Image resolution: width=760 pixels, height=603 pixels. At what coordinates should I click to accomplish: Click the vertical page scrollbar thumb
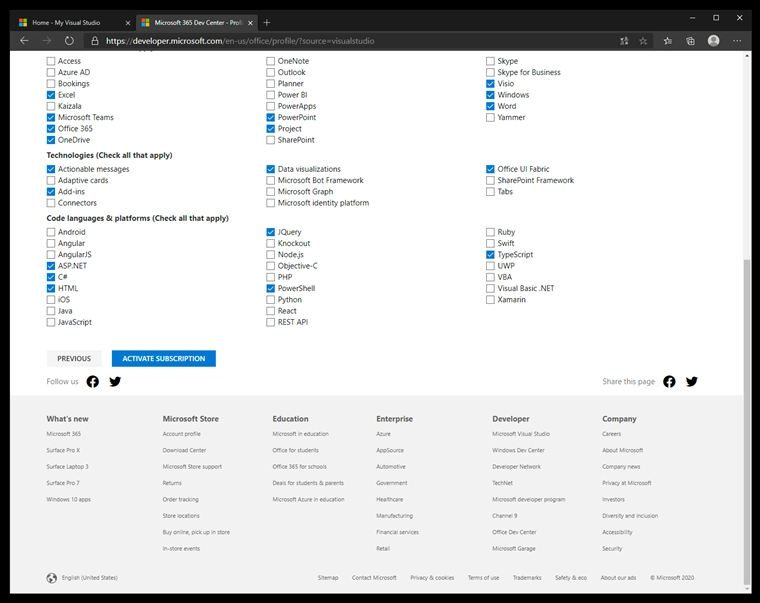747,422
